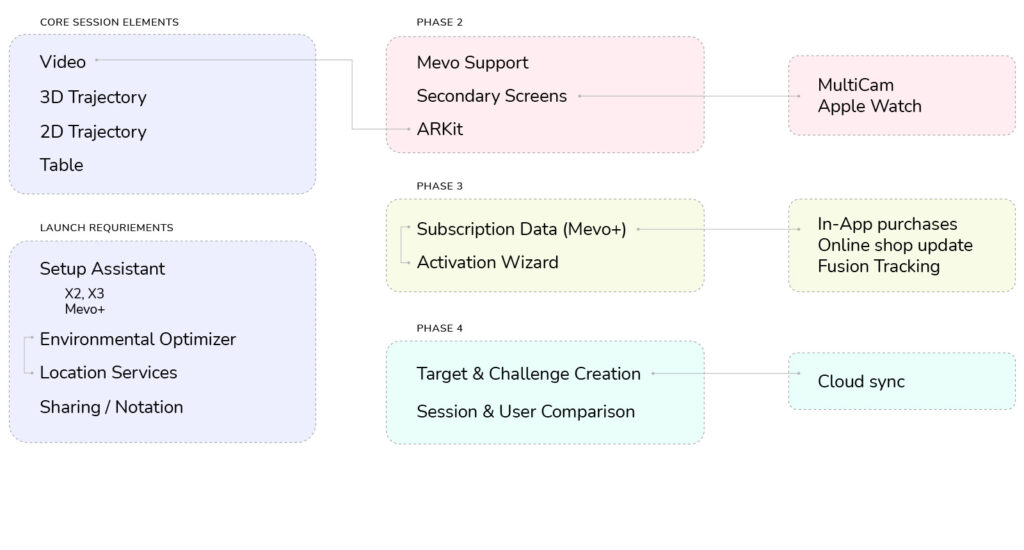Select the ARKit item
The width and height of the screenshot is (1024, 550).
click(x=440, y=129)
